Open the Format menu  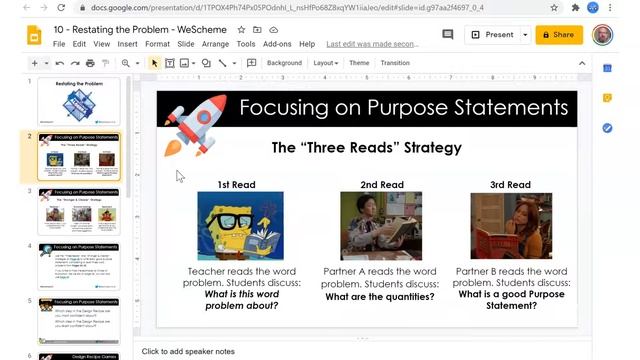(157, 44)
